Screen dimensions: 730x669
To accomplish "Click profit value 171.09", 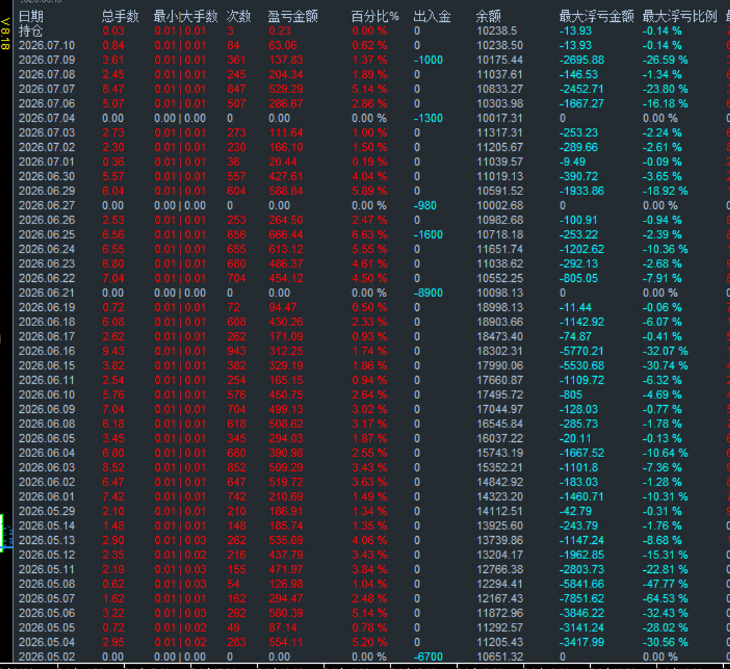I will point(286,337).
